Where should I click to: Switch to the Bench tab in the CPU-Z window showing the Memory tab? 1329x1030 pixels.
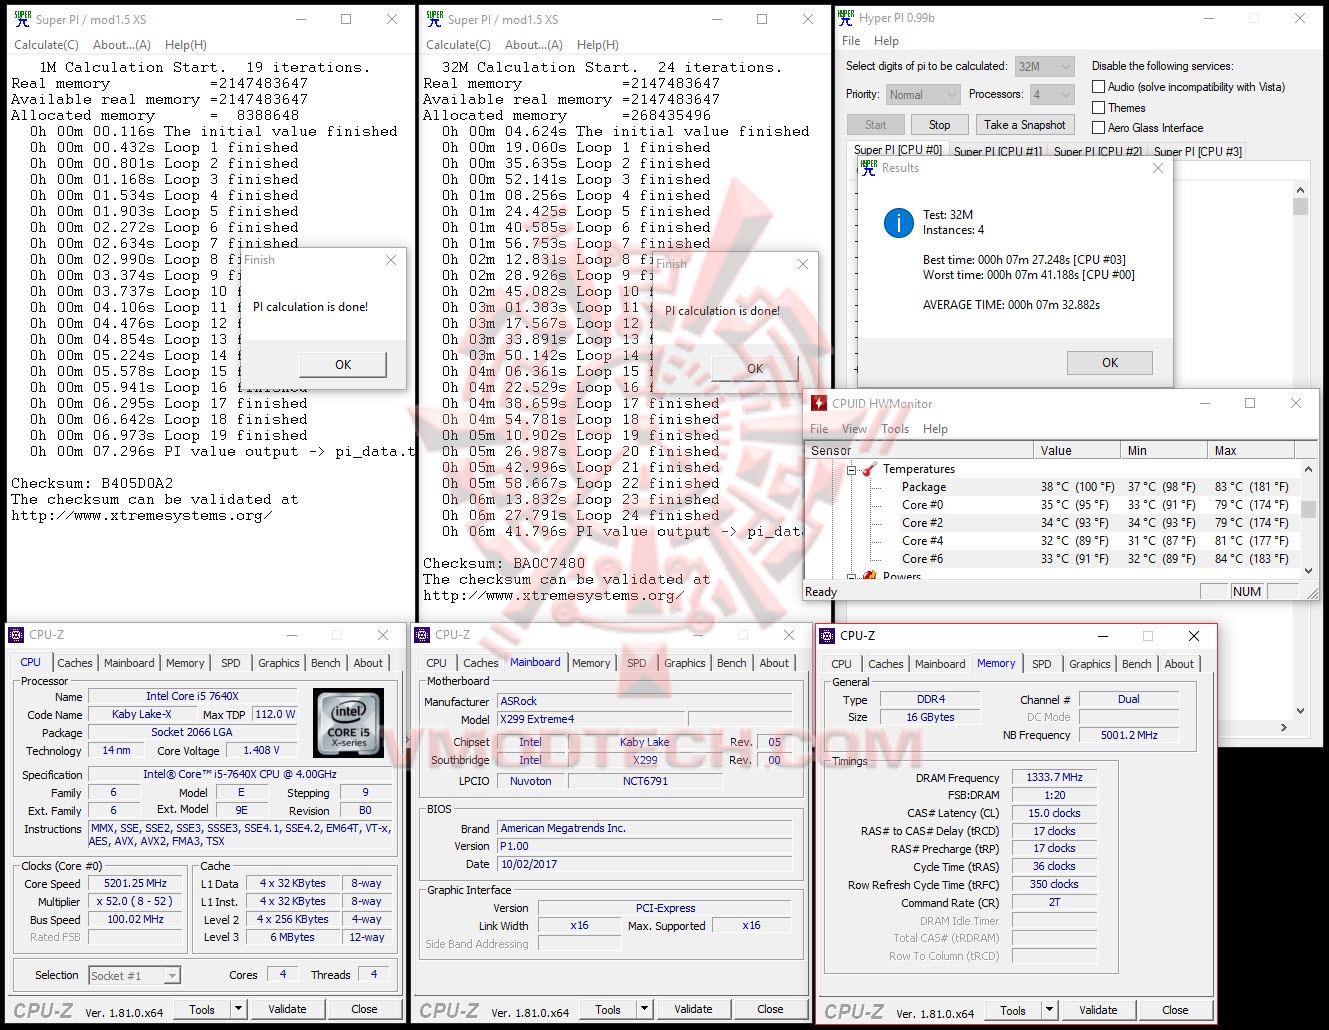coord(1136,664)
